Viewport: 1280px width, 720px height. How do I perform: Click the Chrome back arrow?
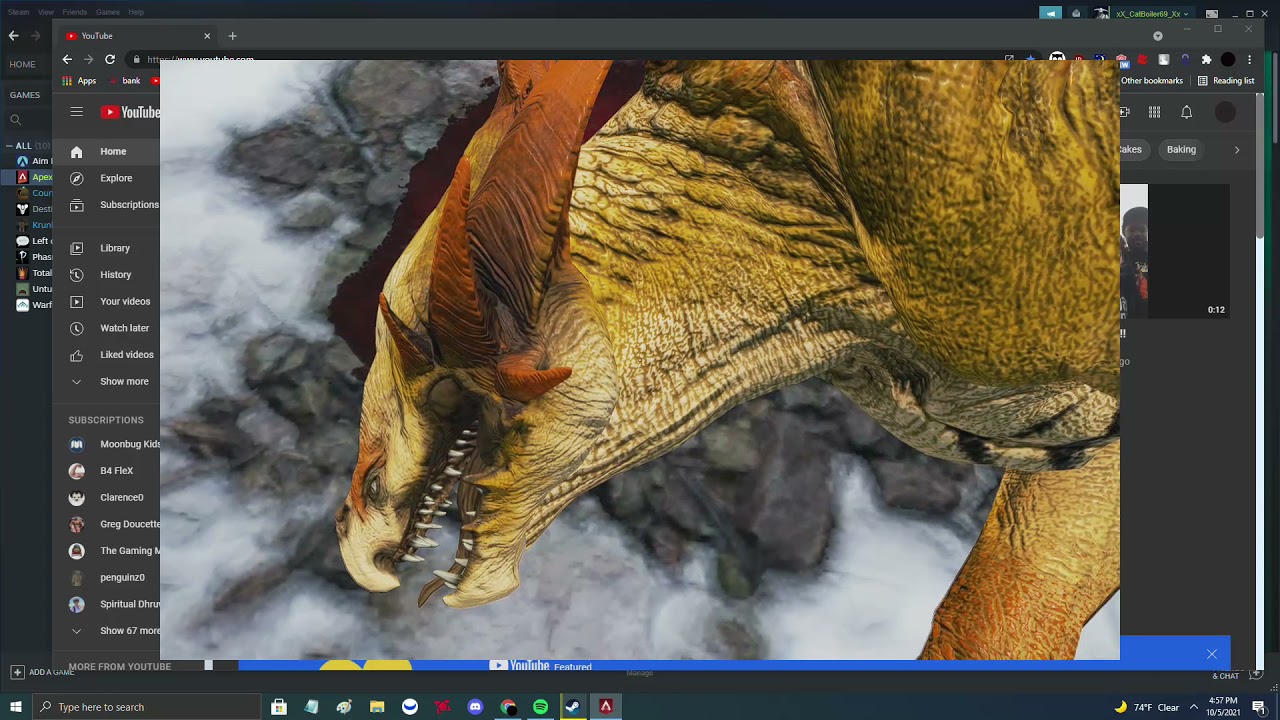[67, 60]
